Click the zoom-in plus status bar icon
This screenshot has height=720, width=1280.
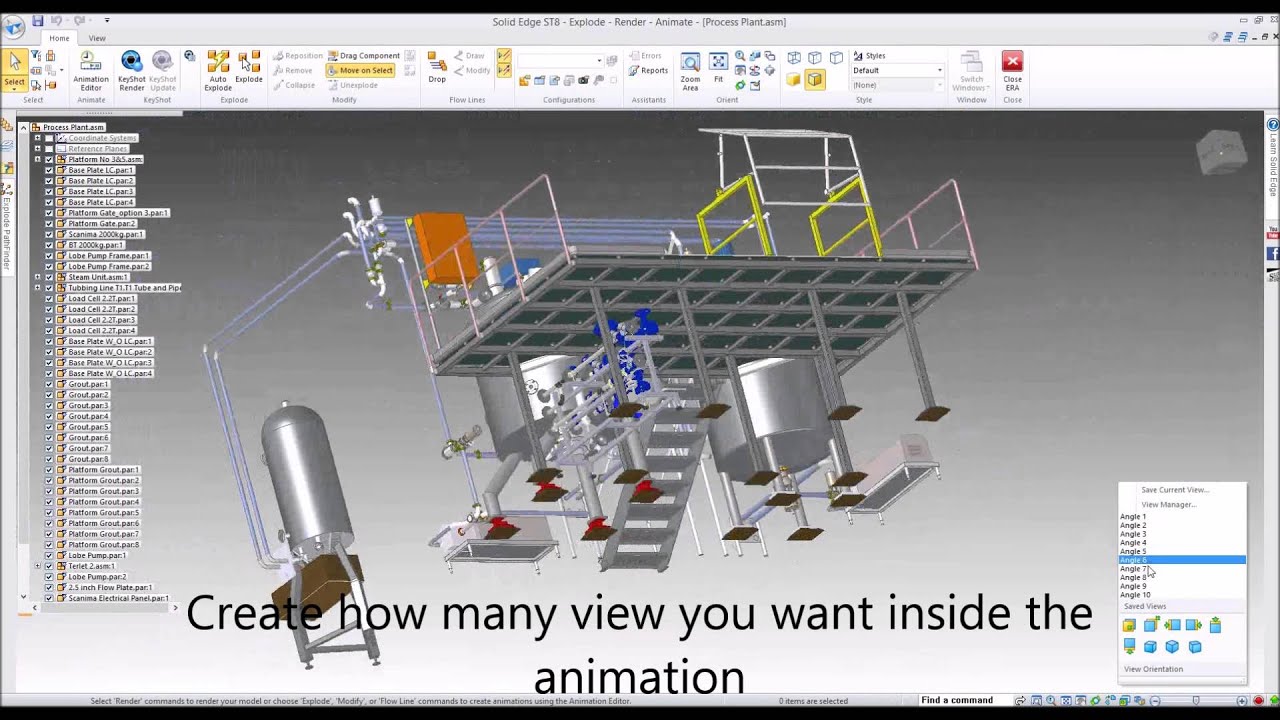click(1244, 700)
